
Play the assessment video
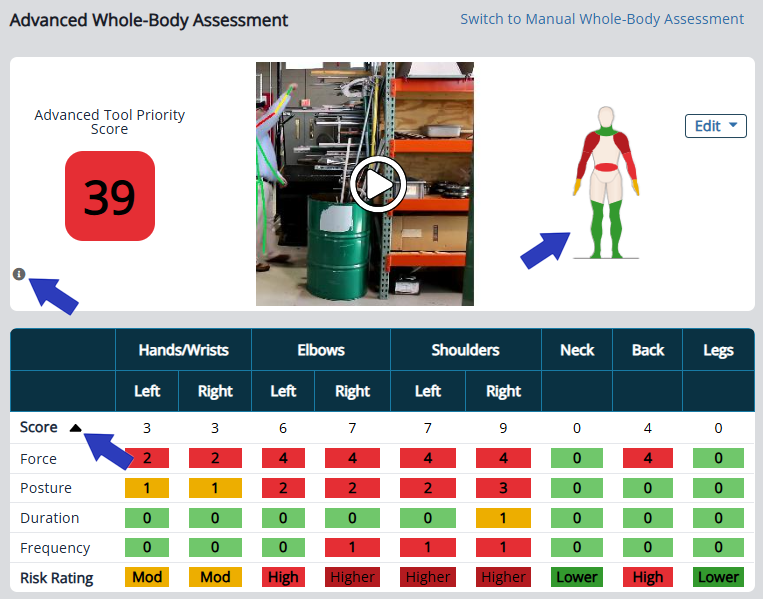tap(378, 184)
